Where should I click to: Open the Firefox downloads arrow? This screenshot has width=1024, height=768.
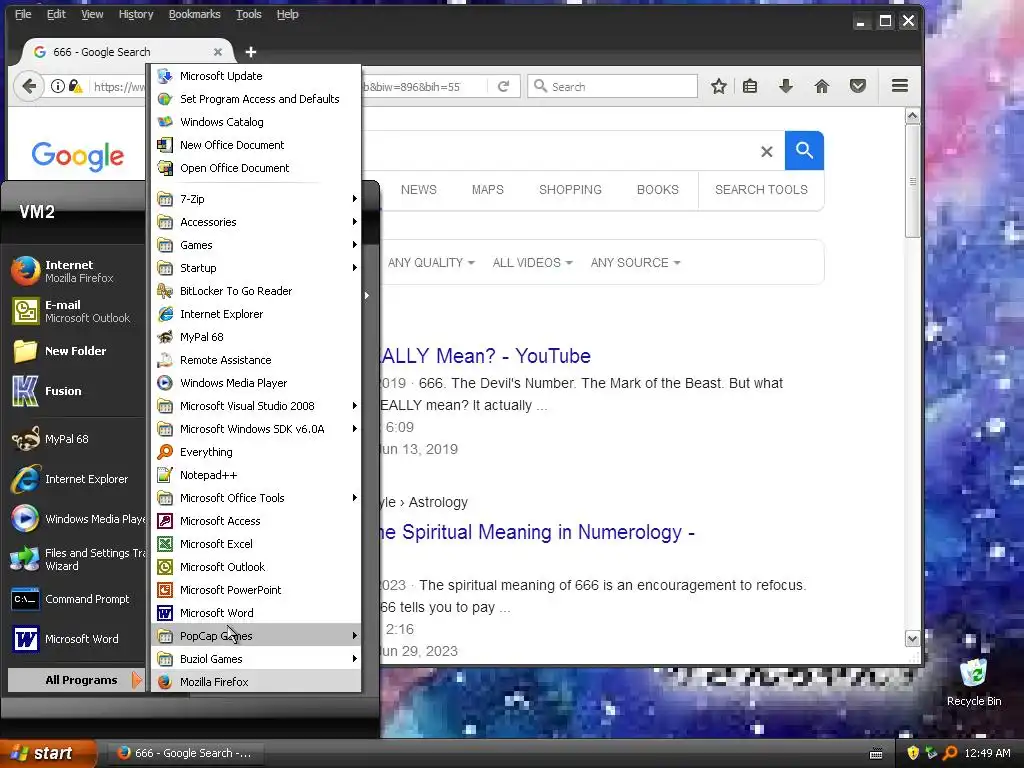point(786,86)
